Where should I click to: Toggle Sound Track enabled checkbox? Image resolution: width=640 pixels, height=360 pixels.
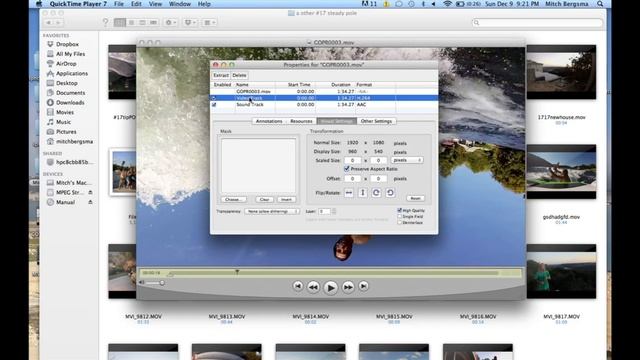pyautogui.click(x=214, y=105)
